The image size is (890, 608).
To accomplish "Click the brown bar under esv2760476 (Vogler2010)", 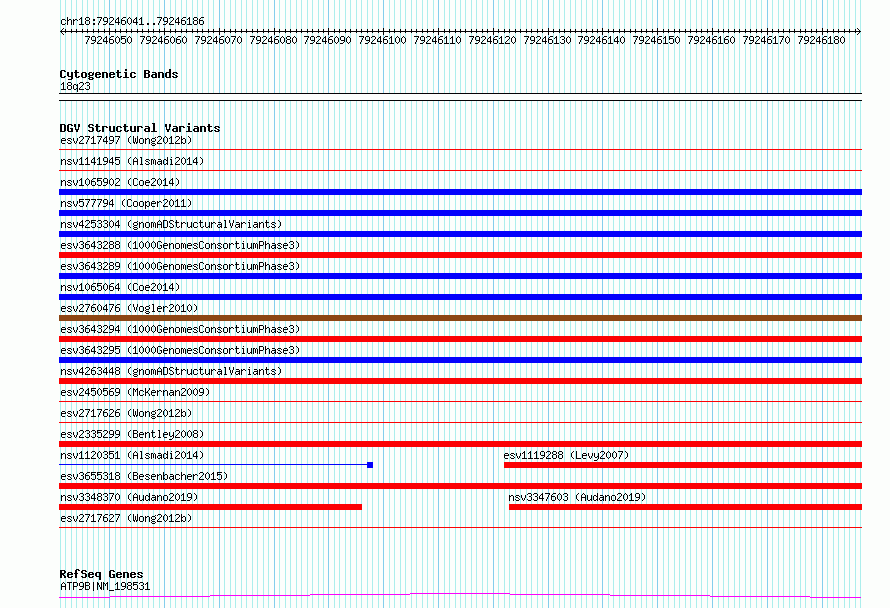I will (x=460, y=318).
